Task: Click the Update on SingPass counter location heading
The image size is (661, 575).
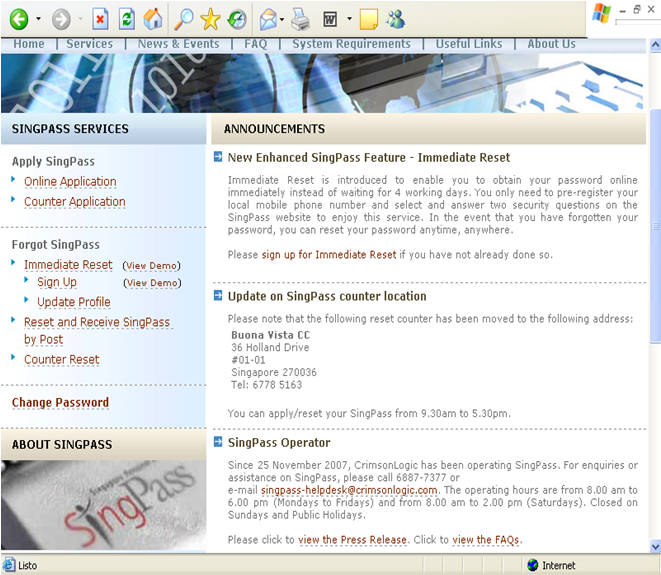Action: [327, 296]
